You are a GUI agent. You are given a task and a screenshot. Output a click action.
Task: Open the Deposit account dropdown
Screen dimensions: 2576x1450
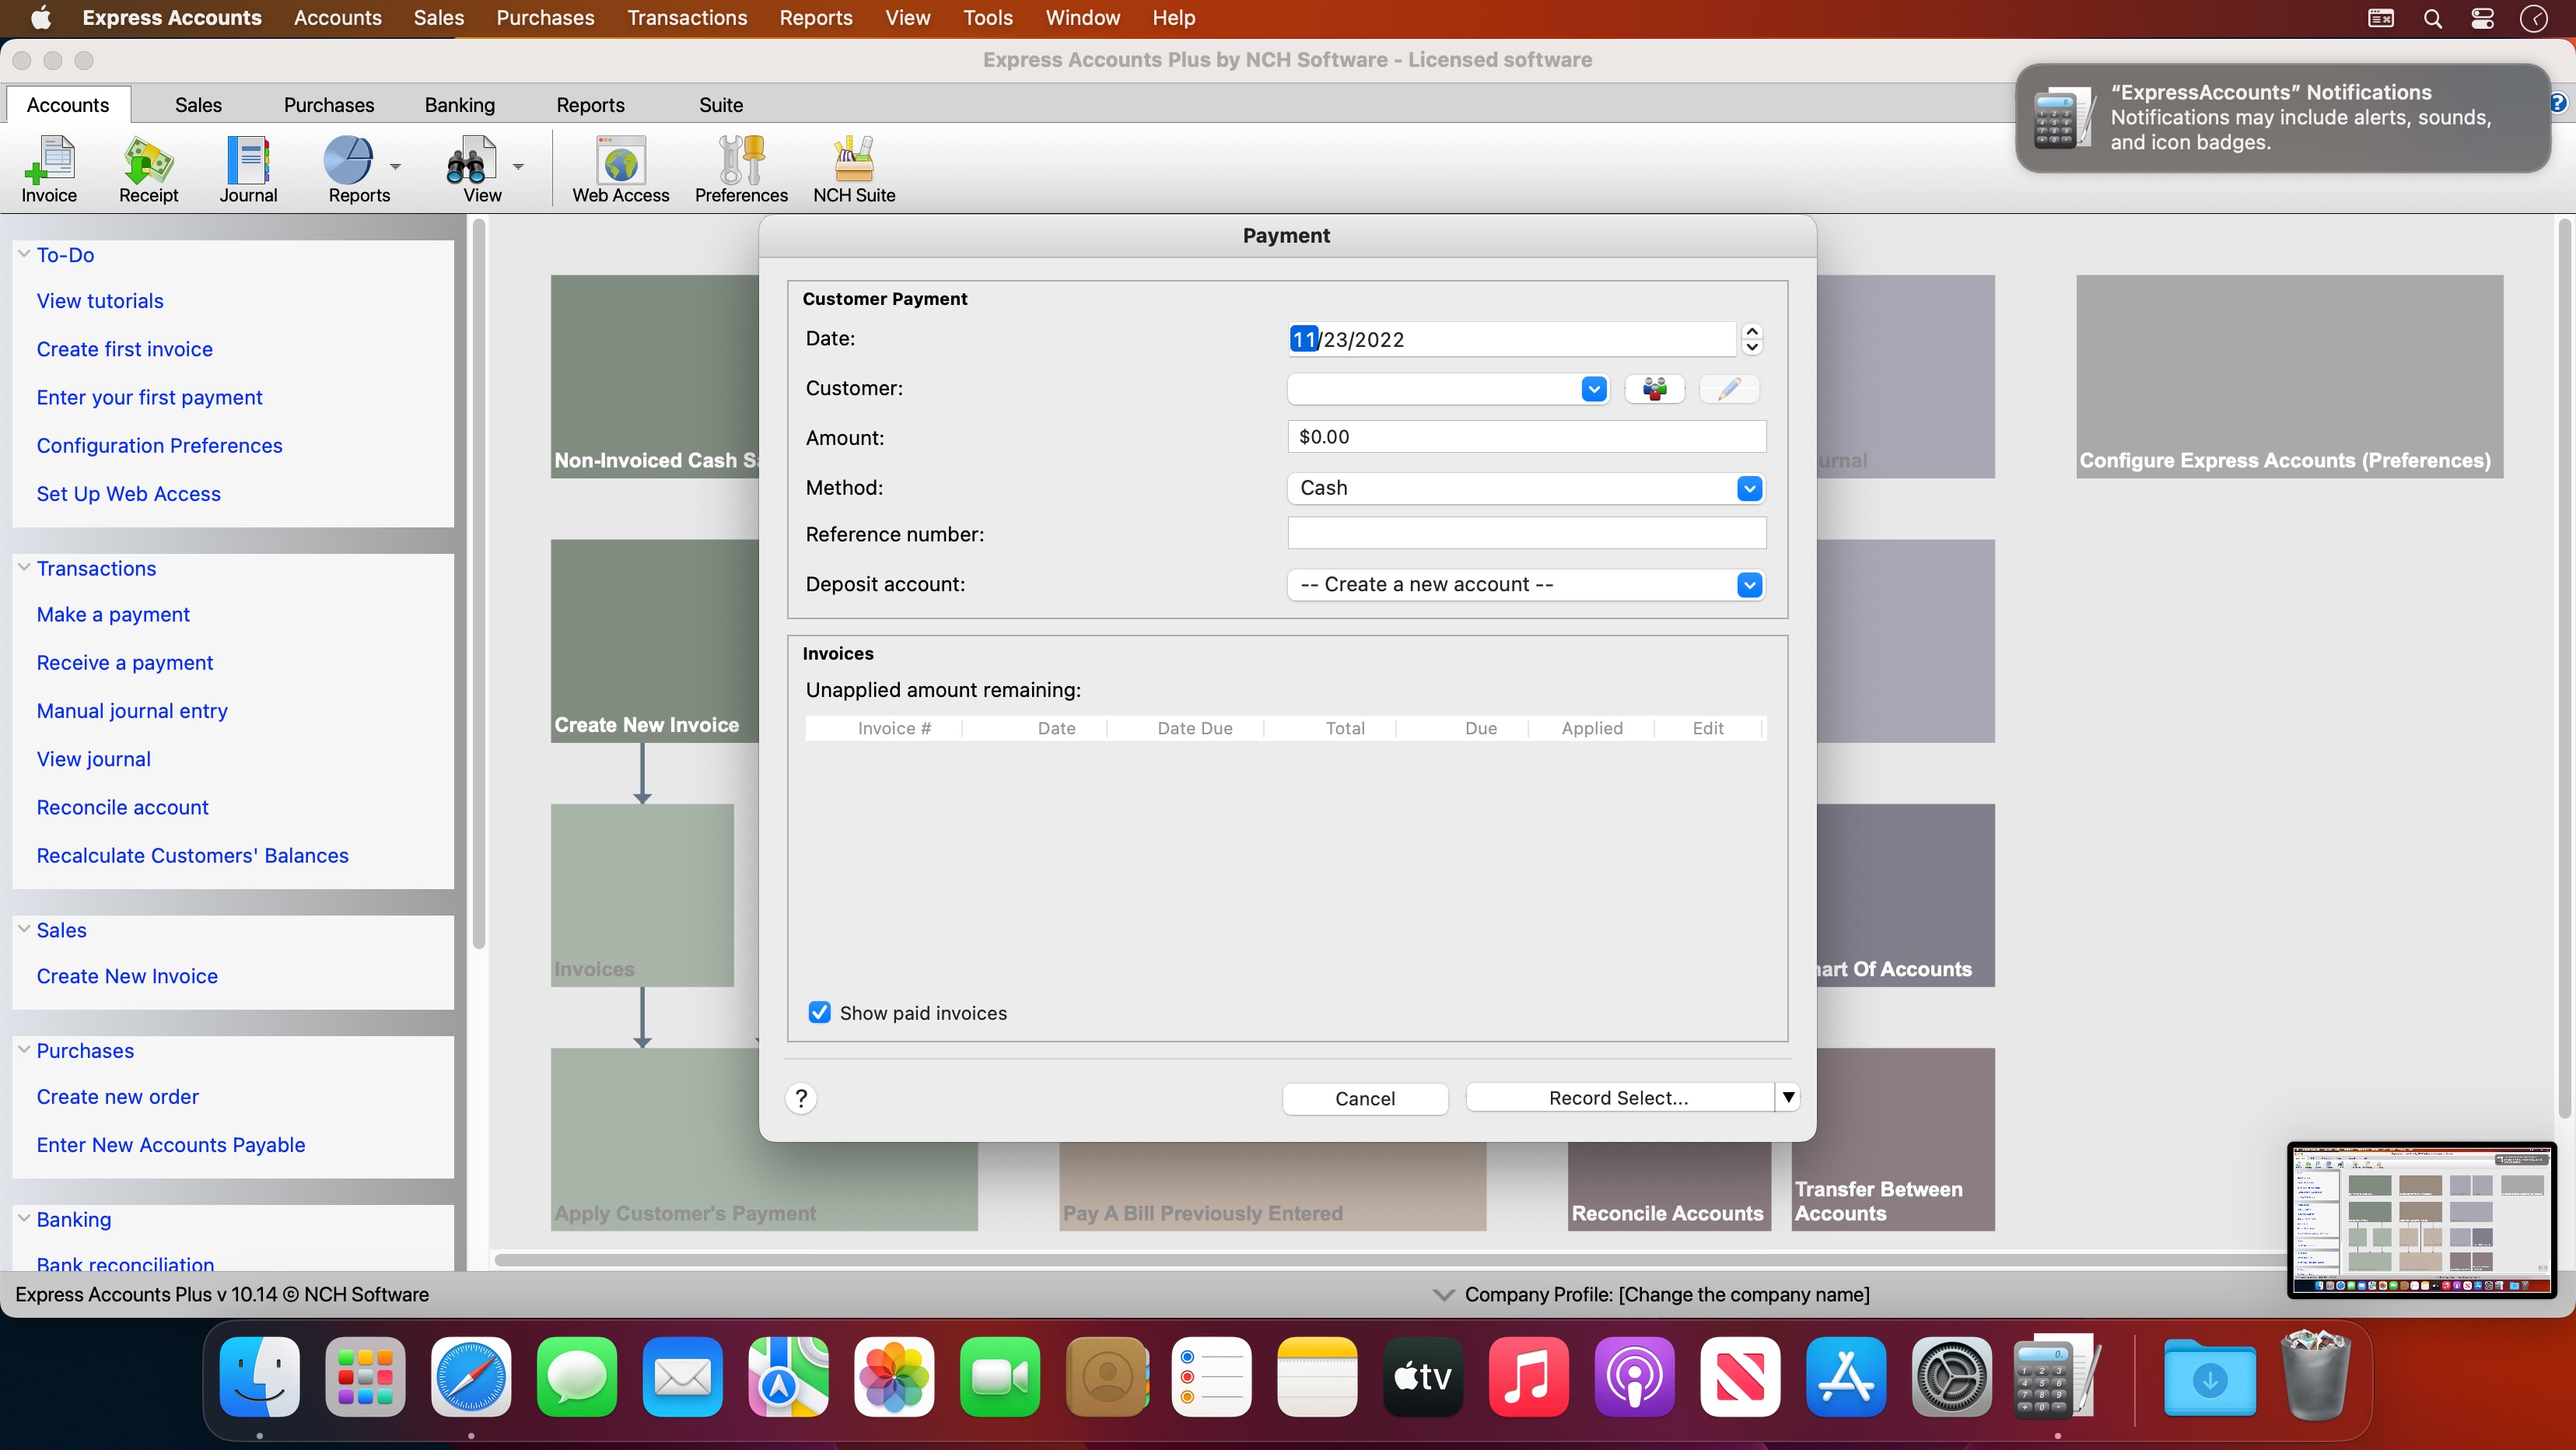click(x=1749, y=585)
